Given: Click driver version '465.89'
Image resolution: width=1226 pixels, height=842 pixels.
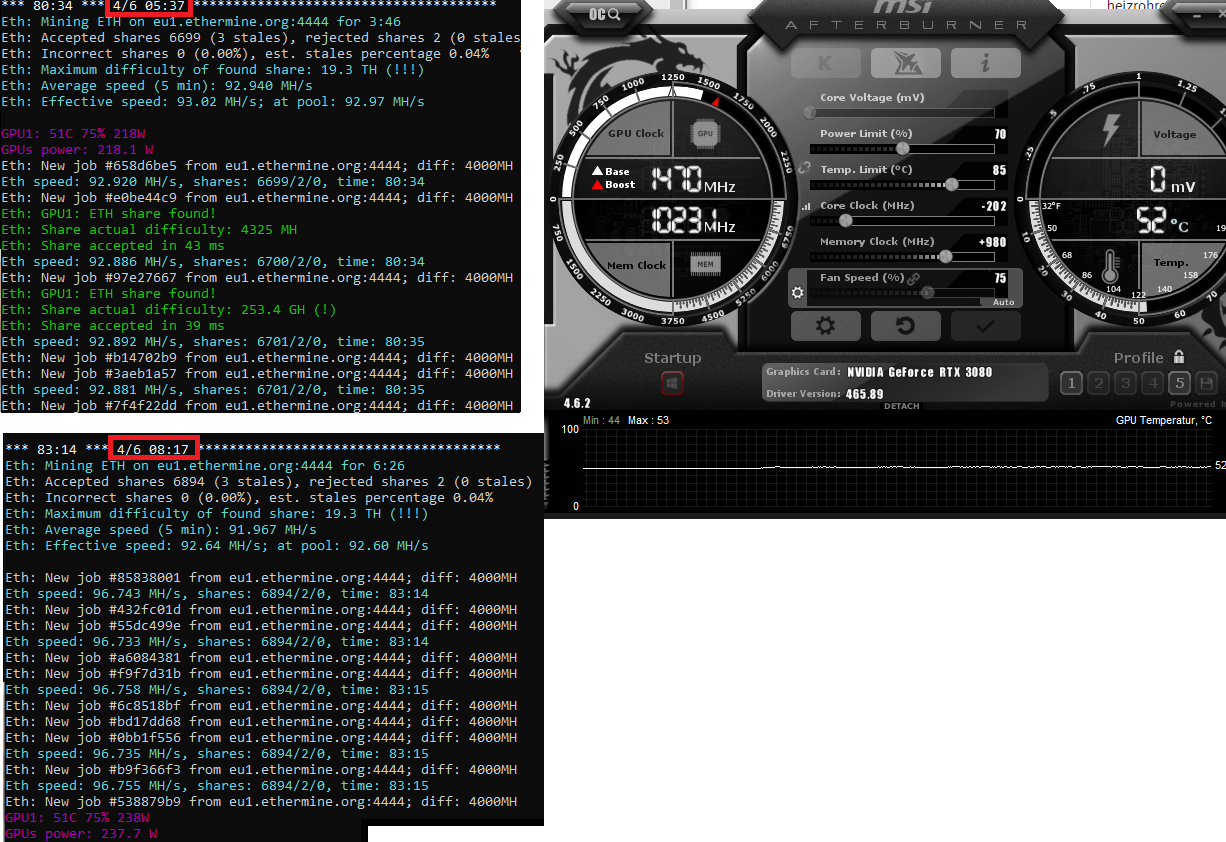Looking at the screenshot, I should click(865, 394).
